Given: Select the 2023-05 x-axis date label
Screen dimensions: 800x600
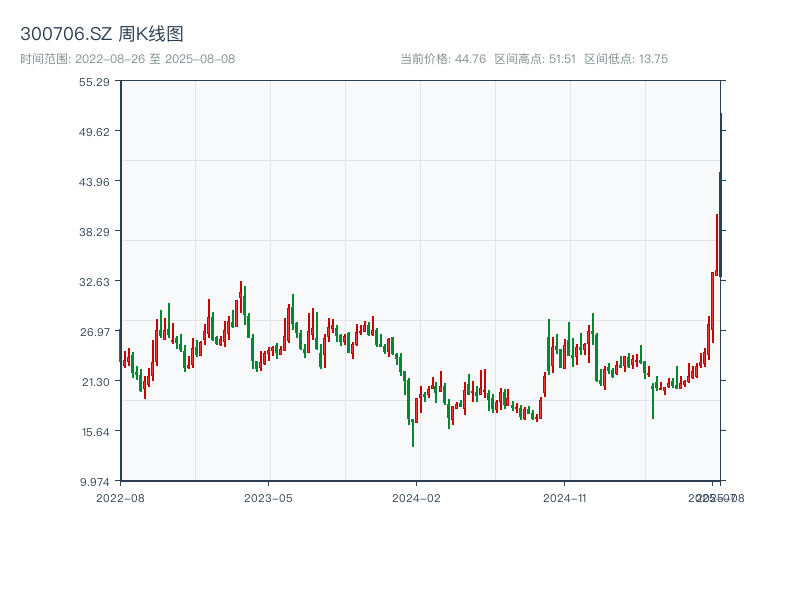Looking at the screenshot, I should [x=269, y=497].
